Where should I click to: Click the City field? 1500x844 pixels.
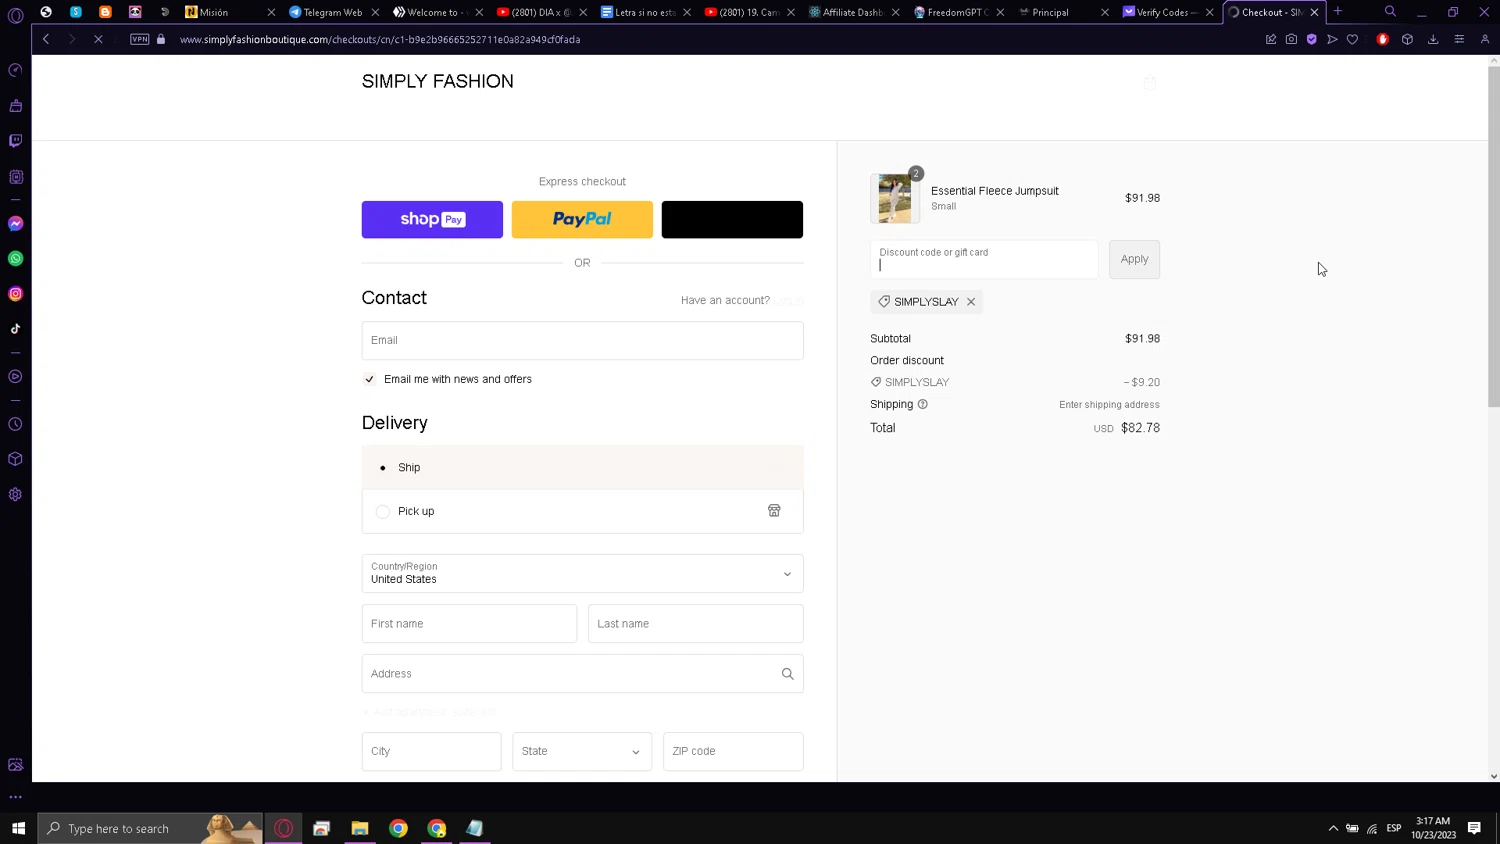click(431, 751)
